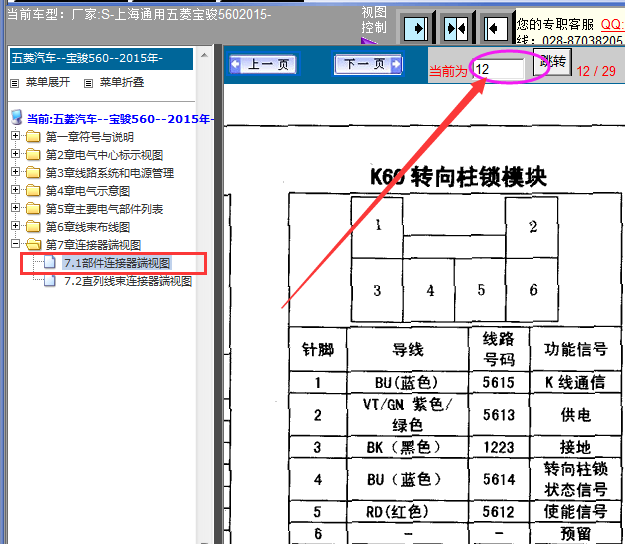Open 7.2直列线束连接器端视图 page
Screen dimensions: 625x544
click(128, 281)
